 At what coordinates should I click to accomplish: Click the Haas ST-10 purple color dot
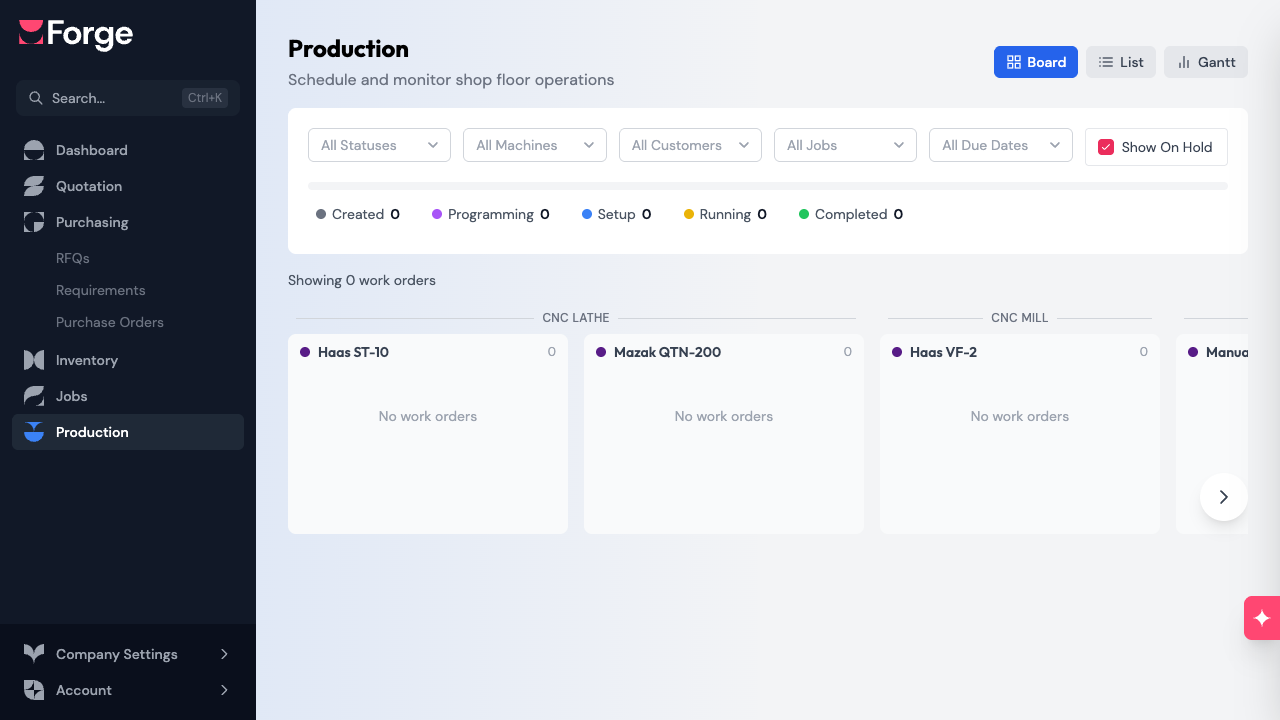305,352
